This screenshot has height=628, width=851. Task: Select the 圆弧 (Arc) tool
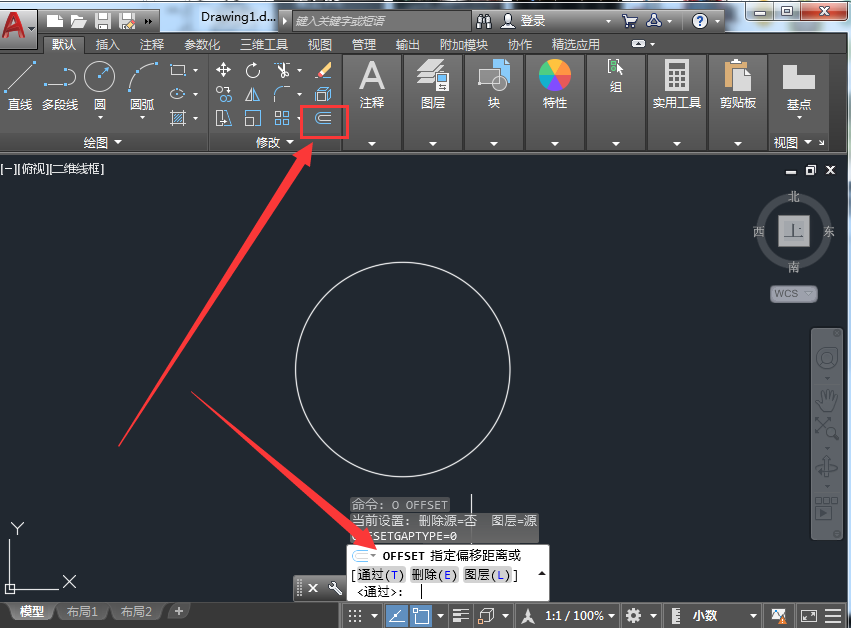point(142,87)
